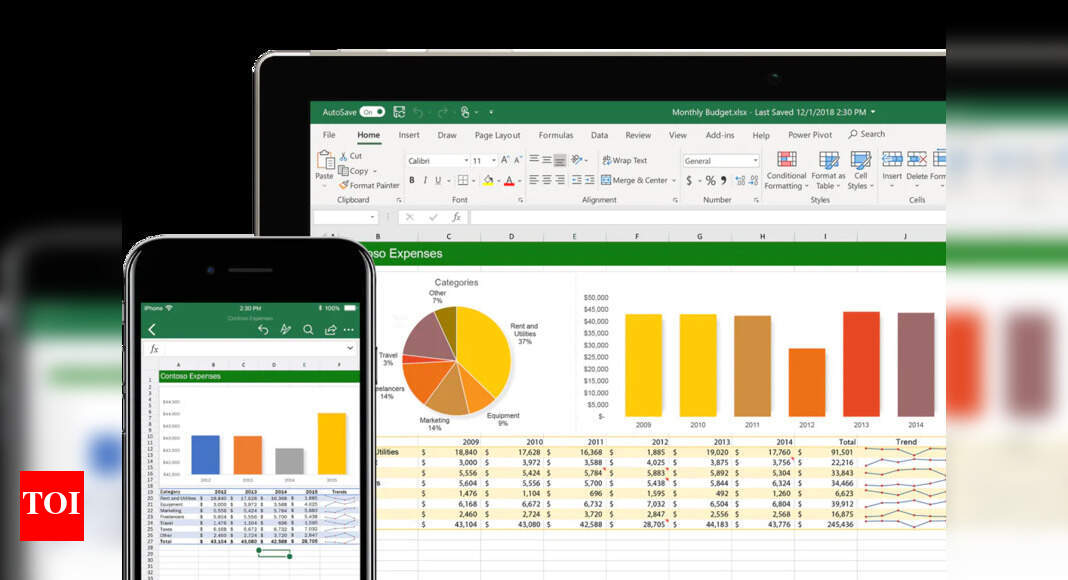Click the Search box in the ribbon
Image resolution: width=1068 pixels, height=580 pixels.
[x=868, y=134]
